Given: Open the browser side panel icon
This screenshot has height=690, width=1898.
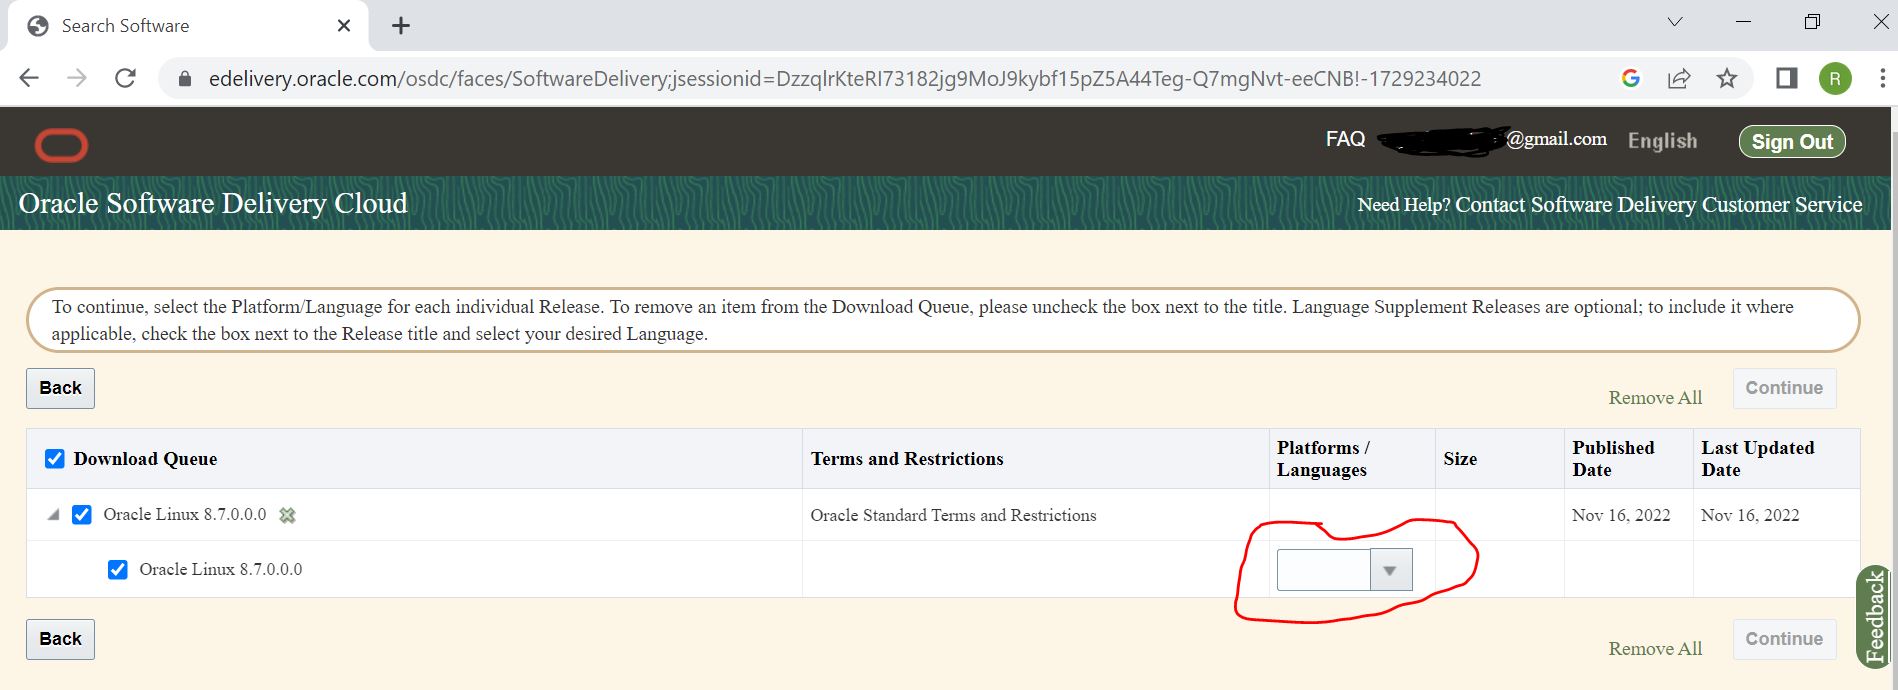Looking at the screenshot, I should 1787,78.
